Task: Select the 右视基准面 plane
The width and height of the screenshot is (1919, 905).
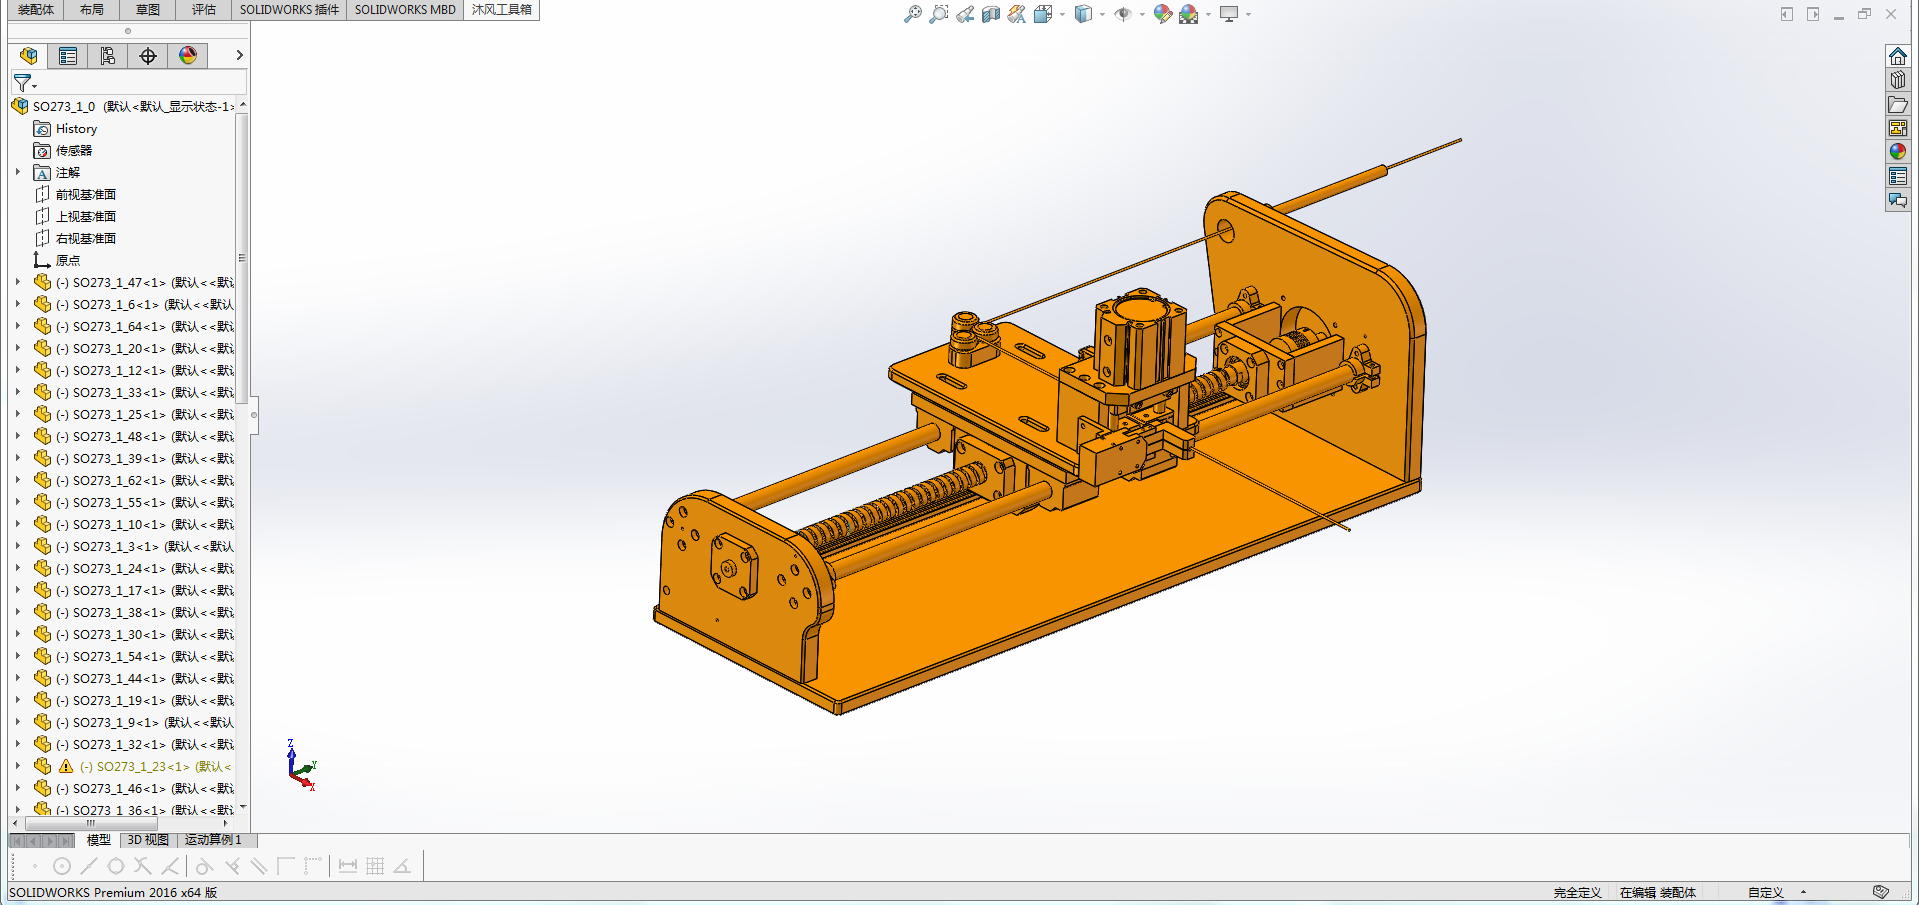Action: pyautogui.click(x=76, y=239)
